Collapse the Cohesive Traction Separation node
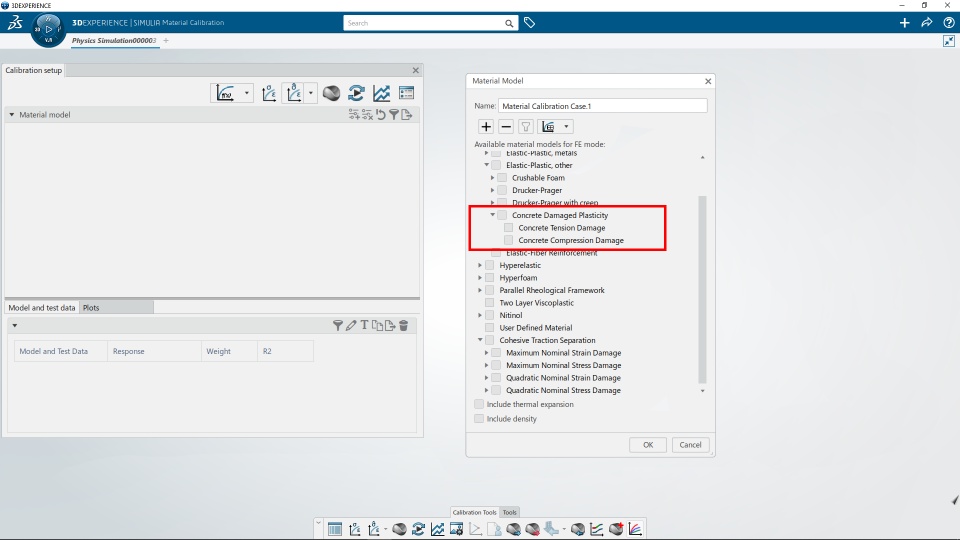Image resolution: width=960 pixels, height=540 pixels. tap(480, 340)
